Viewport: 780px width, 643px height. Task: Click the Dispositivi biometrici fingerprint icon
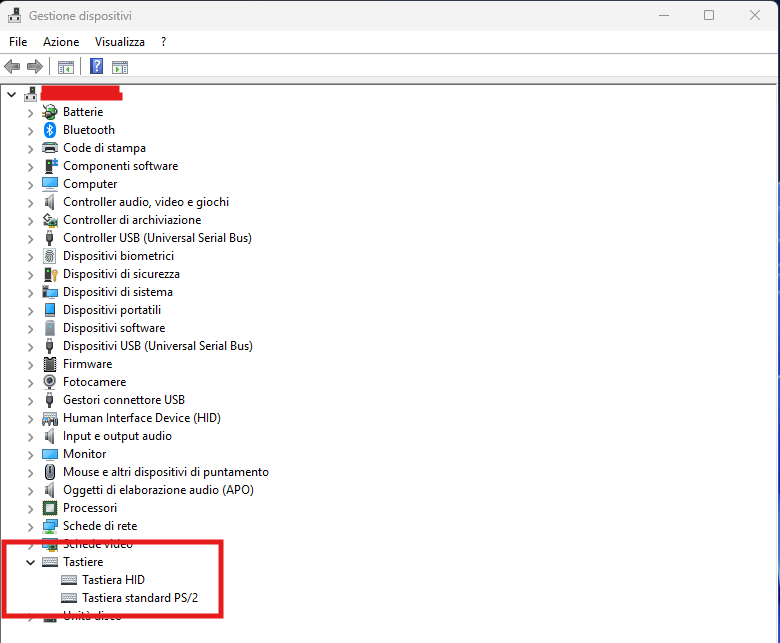pyautogui.click(x=49, y=256)
